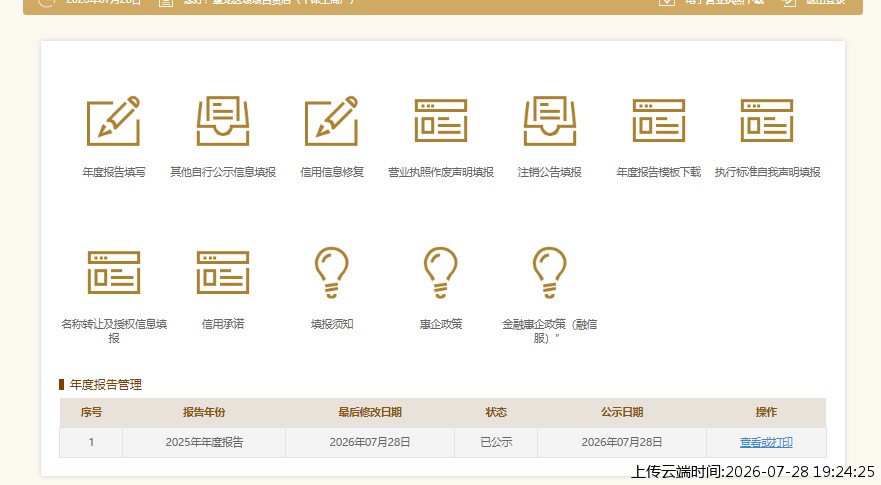Open 其他自行公示信息填报 inbox icon
Screen dimensions: 881x485
click(222, 121)
